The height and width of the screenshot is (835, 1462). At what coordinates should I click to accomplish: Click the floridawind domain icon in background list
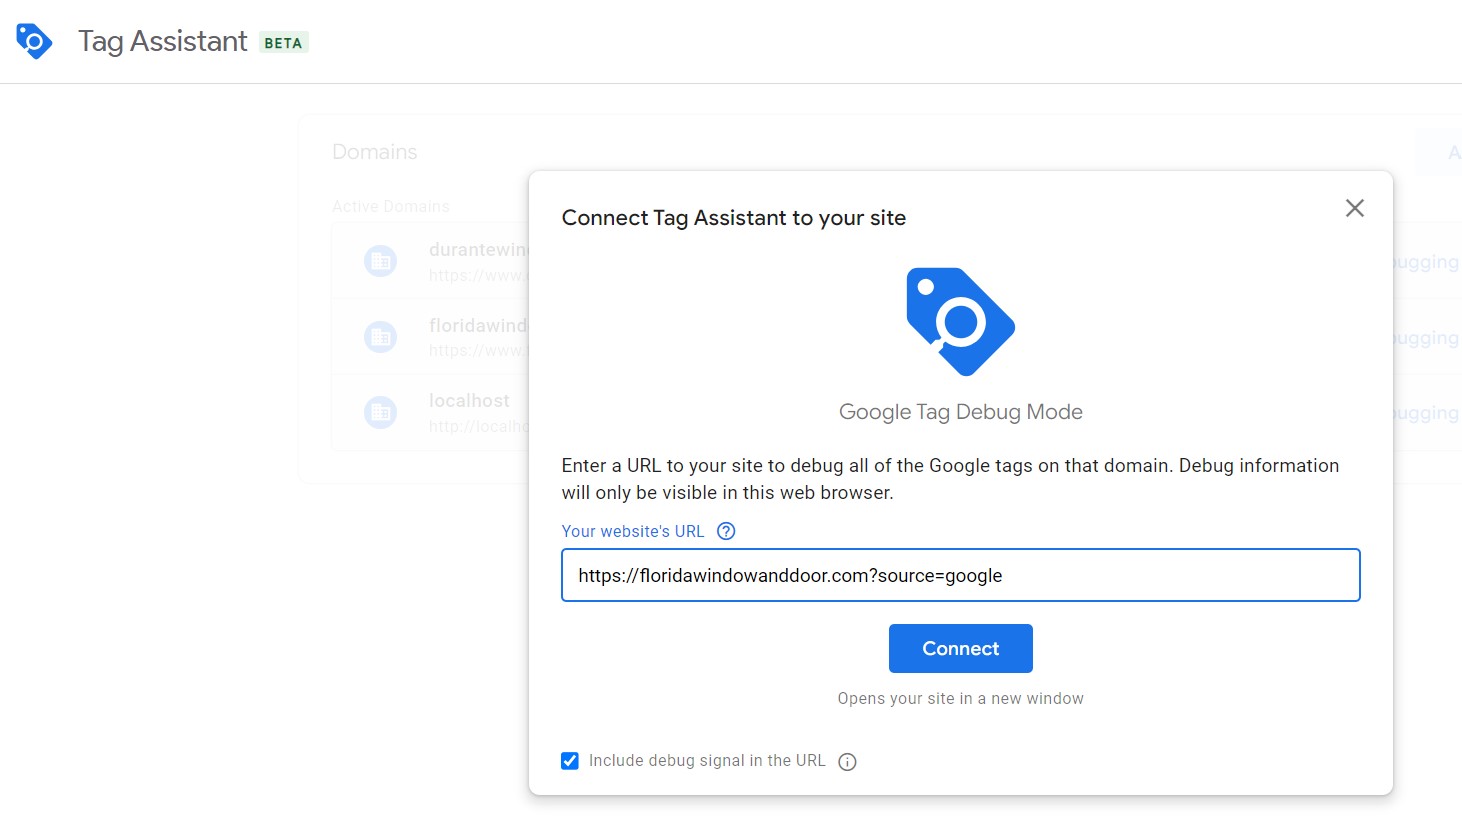coord(380,337)
